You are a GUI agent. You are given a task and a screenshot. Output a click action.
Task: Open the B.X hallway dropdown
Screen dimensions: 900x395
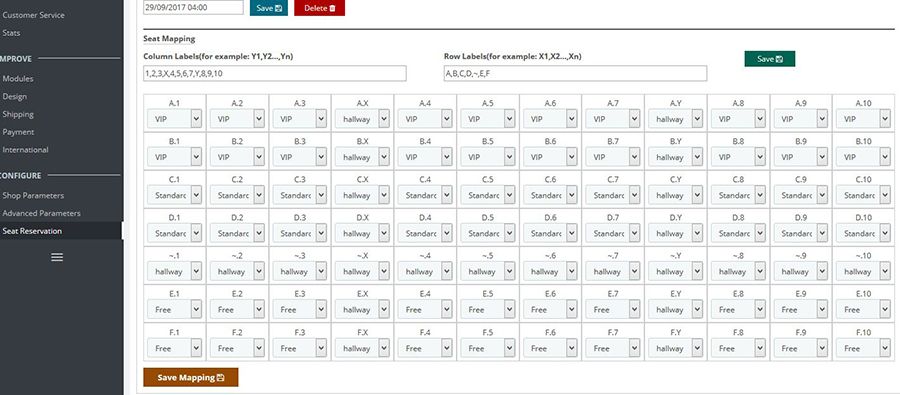(x=362, y=157)
